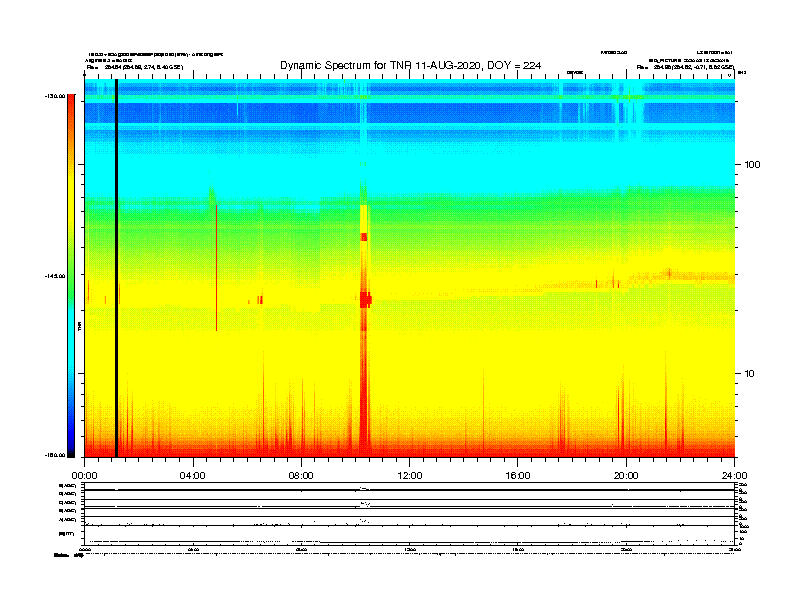Click the 08:00 time axis label
792x612 pixels.
coord(301,476)
